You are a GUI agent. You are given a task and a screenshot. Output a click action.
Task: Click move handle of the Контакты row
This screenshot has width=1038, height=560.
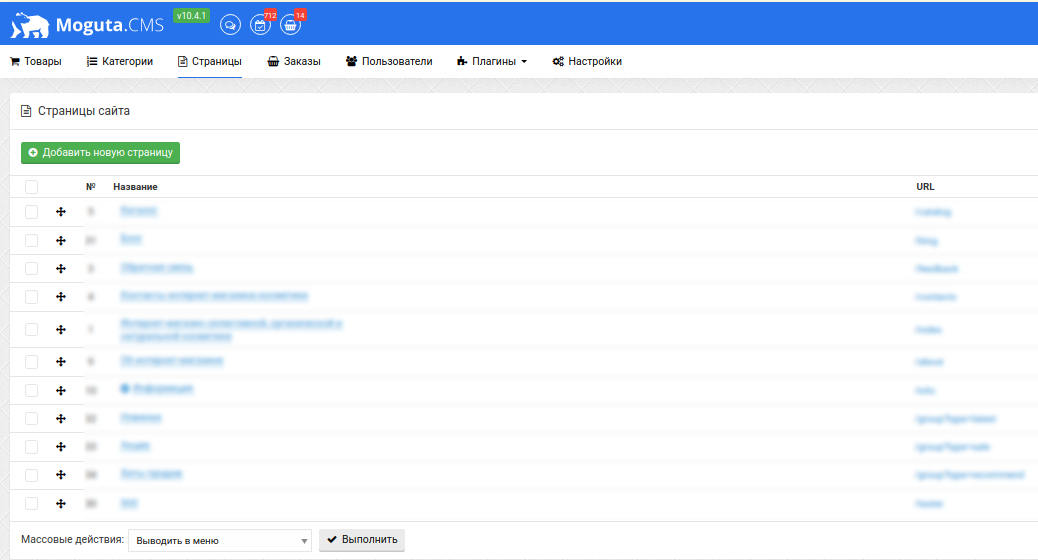coord(61,297)
